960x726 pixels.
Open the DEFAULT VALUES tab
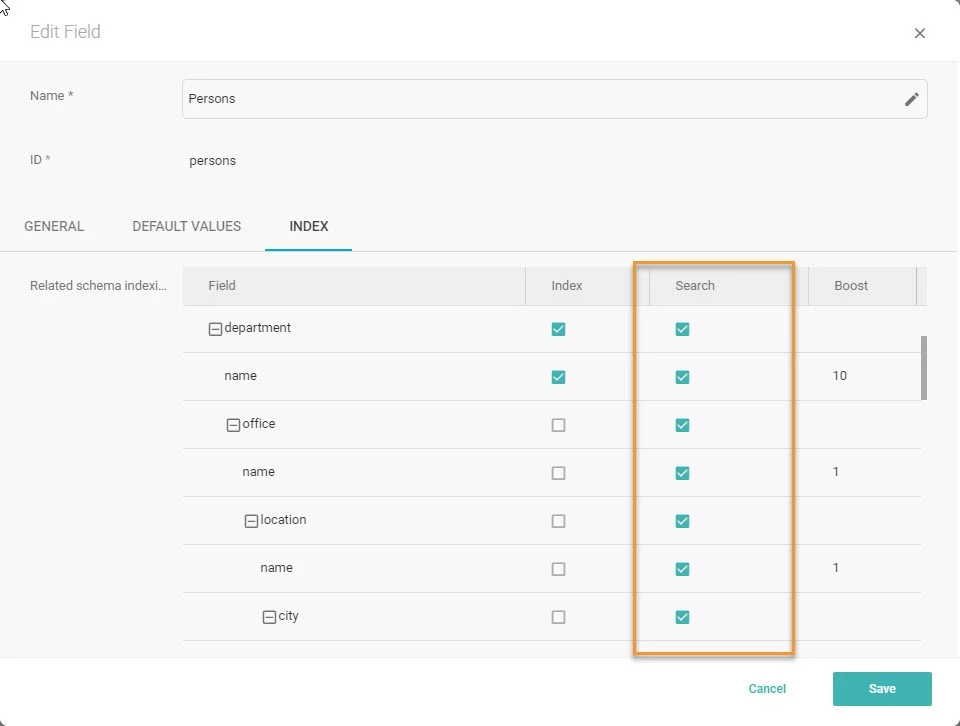pyautogui.click(x=187, y=226)
